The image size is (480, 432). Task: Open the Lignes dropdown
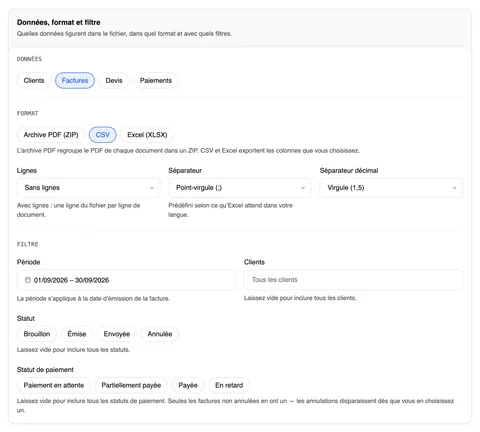tap(89, 188)
